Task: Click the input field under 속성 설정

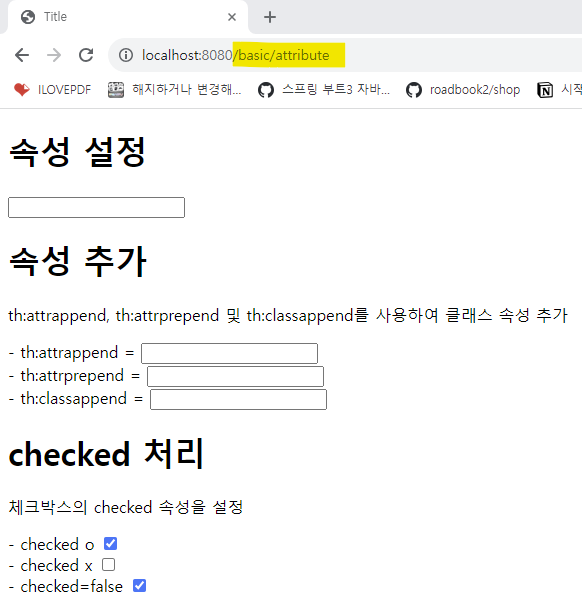Action: click(96, 207)
